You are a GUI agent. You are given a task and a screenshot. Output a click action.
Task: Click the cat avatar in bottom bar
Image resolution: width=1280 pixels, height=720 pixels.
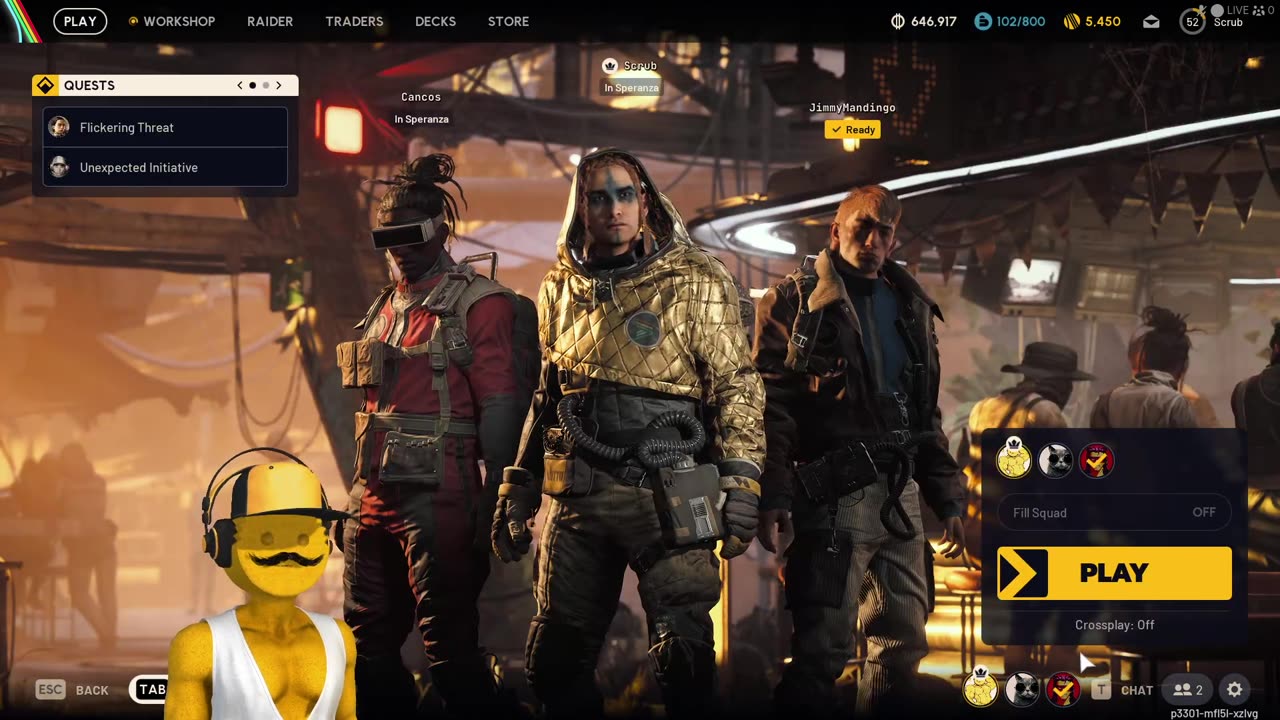point(1022,689)
